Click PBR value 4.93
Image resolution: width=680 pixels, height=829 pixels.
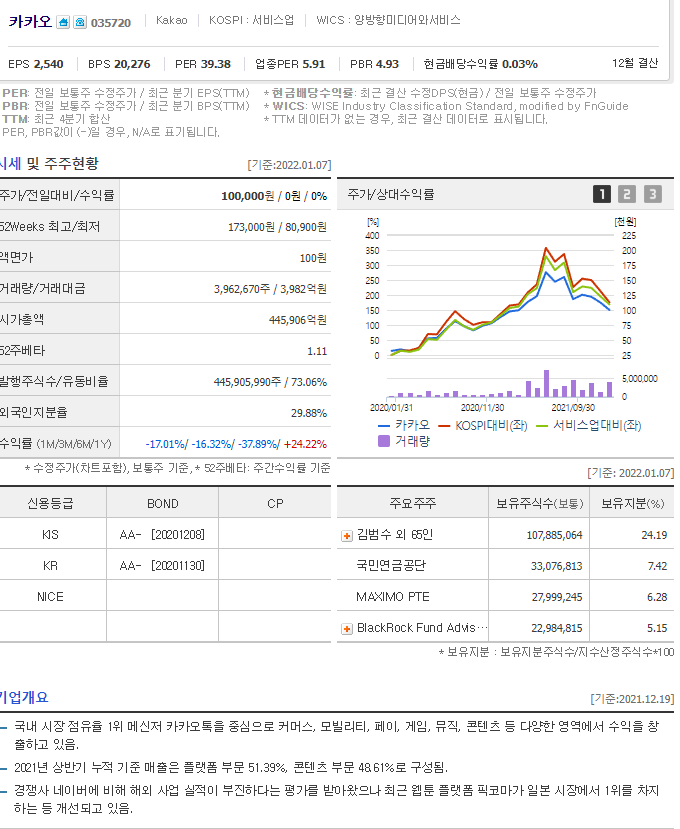click(x=387, y=64)
